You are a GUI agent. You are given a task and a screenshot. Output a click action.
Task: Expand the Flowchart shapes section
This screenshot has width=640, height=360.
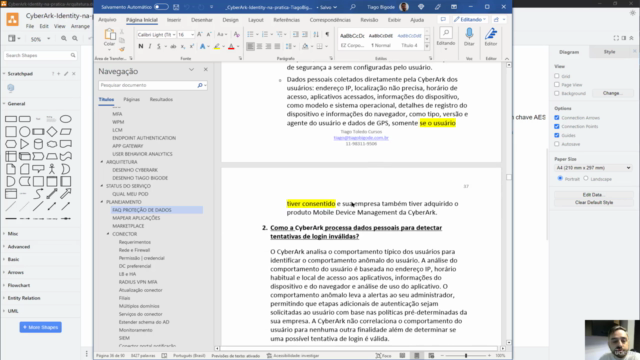pyautogui.click(x=18, y=285)
